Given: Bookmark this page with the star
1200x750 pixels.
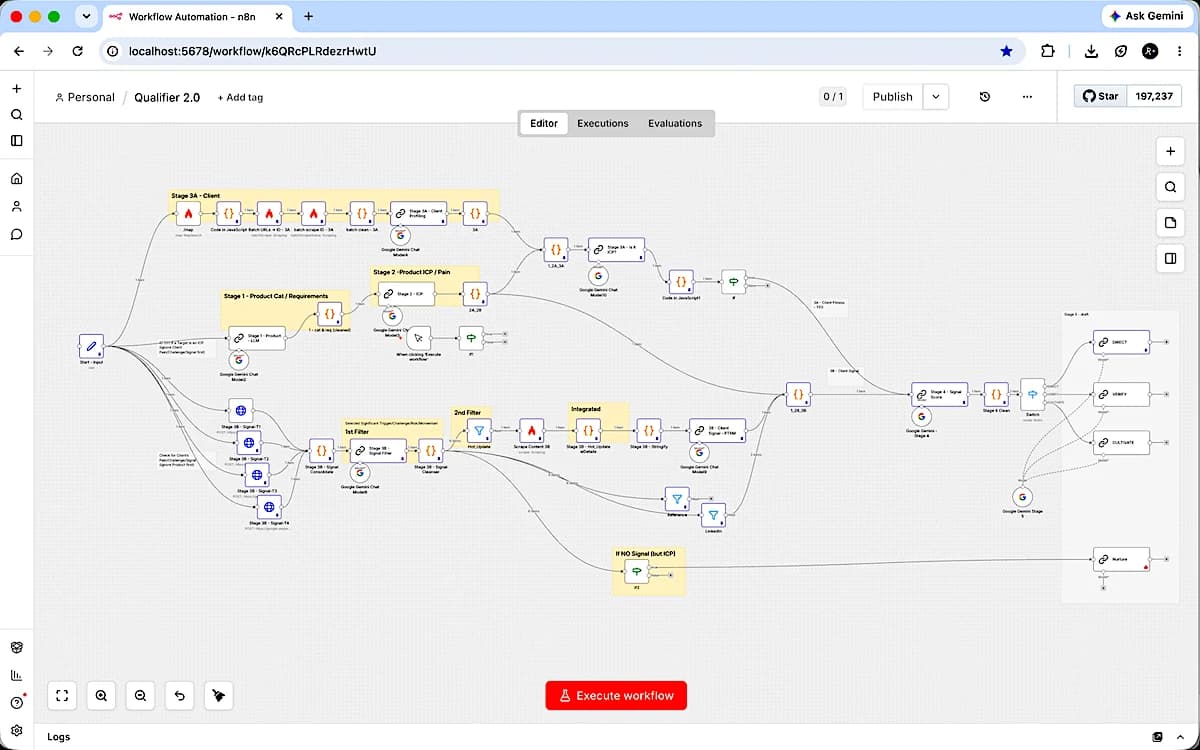Looking at the screenshot, I should pyautogui.click(x=1006, y=51).
